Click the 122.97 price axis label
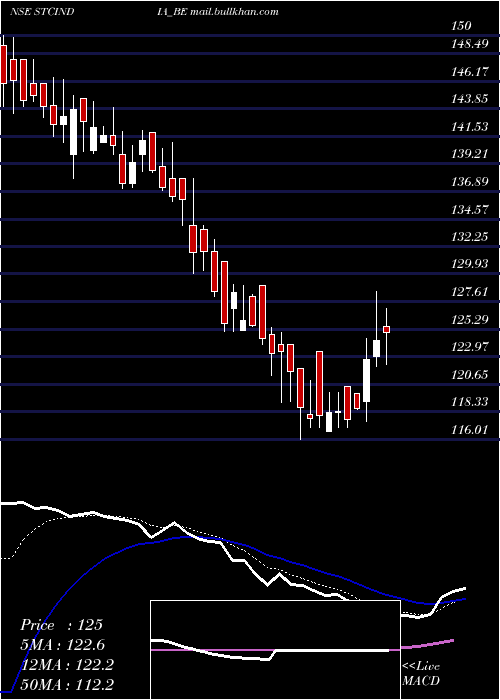The width and height of the screenshot is (500, 700). click(470, 347)
